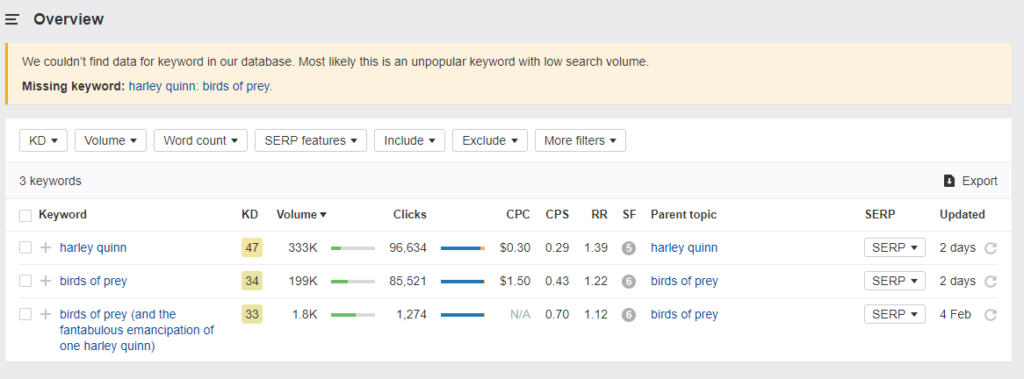Open the harley quinn keyword link
Image resolution: width=1024 pixels, height=379 pixels.
click(x=93, y=248)
